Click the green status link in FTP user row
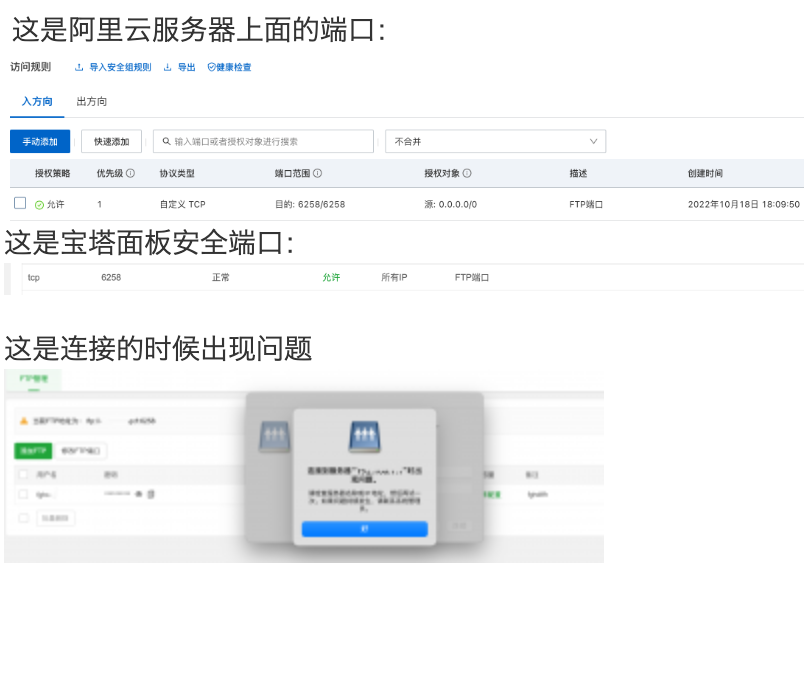 pos(492,494)
